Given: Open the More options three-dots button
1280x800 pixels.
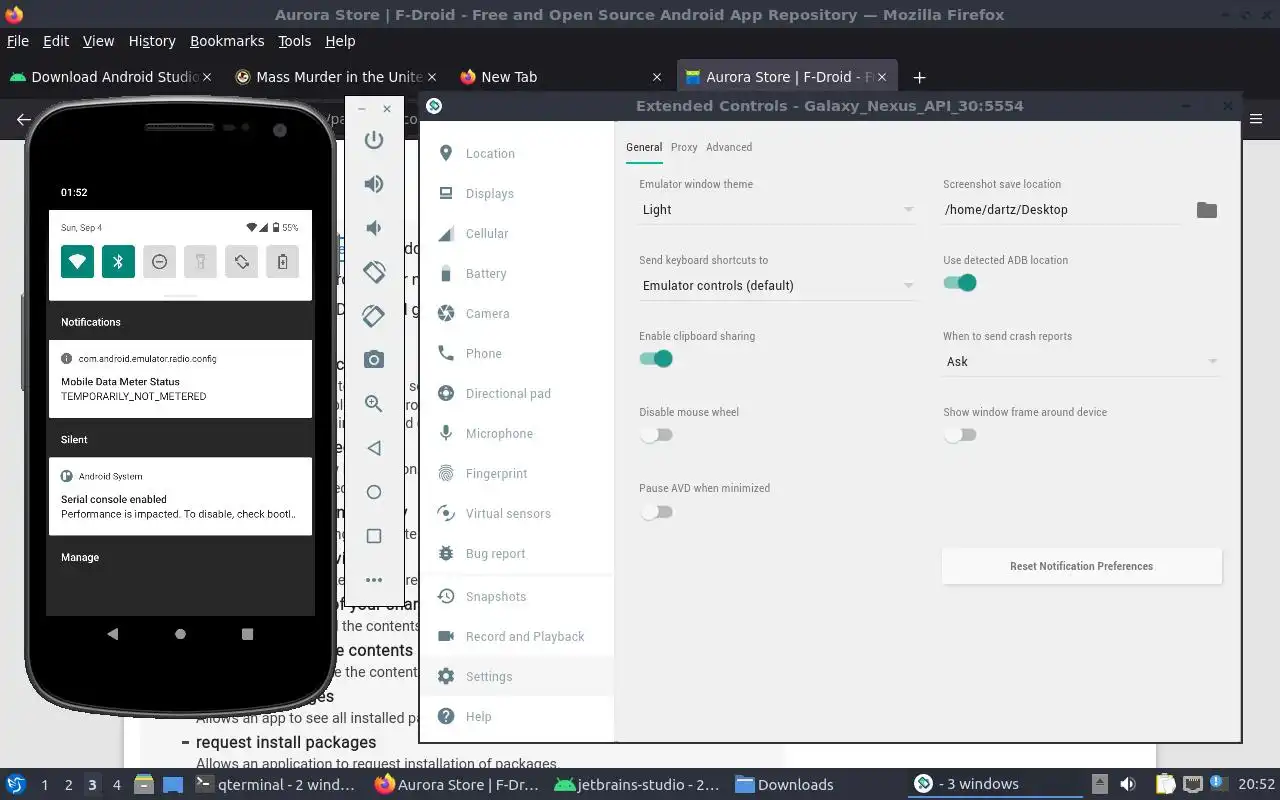Looking at the screenshot, I should point(374,580).
